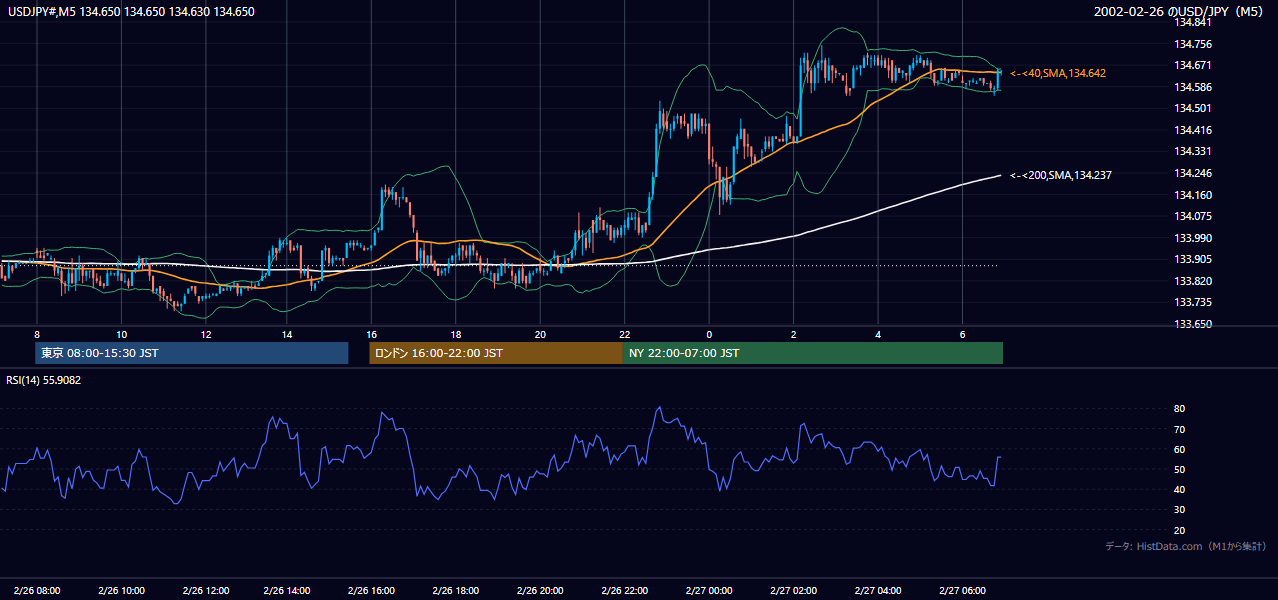The width and height of the screenshot is (1278, 600).
Task: Click the 2/26 22:00 time axis label
Action: click(x=624, y=590)
